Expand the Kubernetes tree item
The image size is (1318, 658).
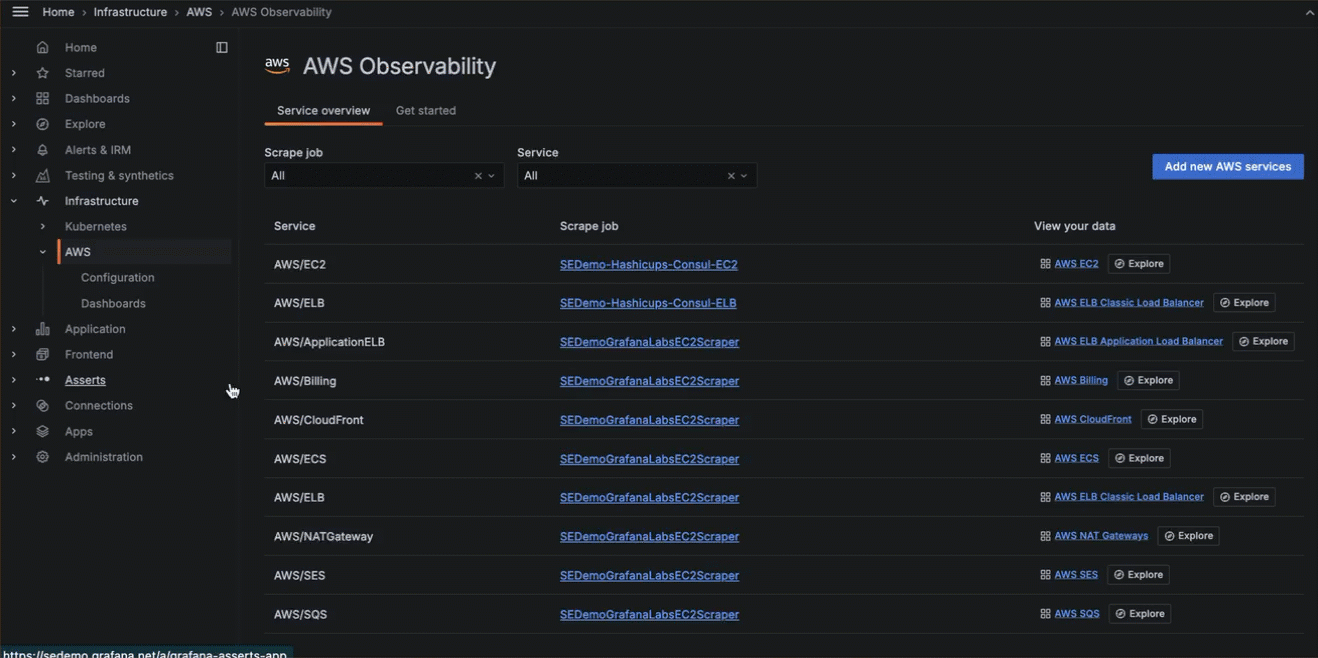click(42, 227)
